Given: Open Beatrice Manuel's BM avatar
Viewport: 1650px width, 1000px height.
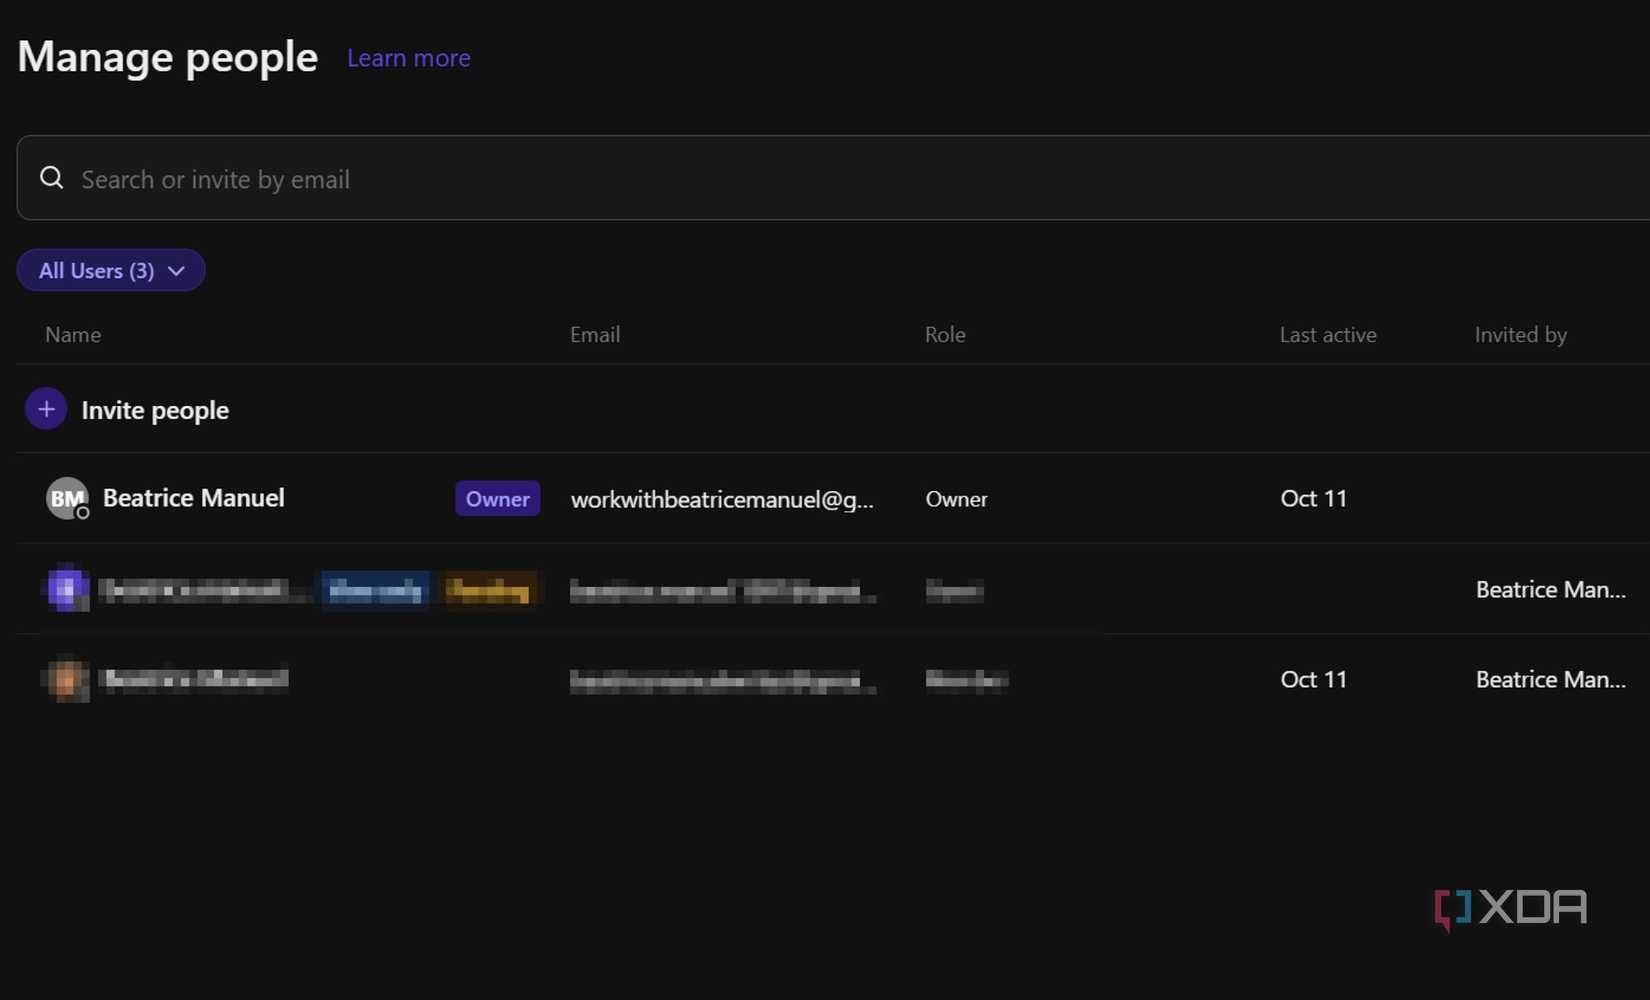Looking at the screenshot, I should click(67, 498).
